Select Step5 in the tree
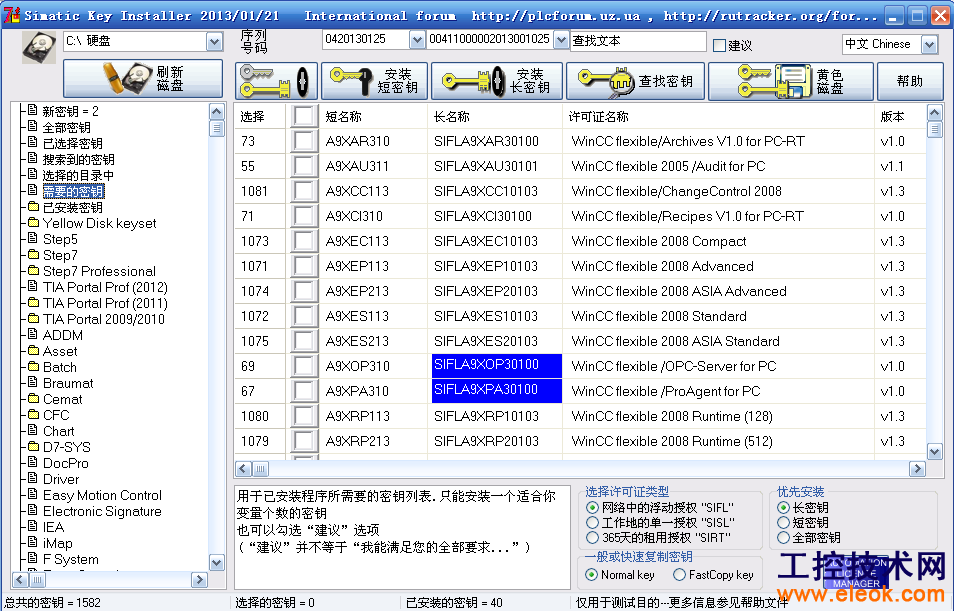 [x=60, y=239]
